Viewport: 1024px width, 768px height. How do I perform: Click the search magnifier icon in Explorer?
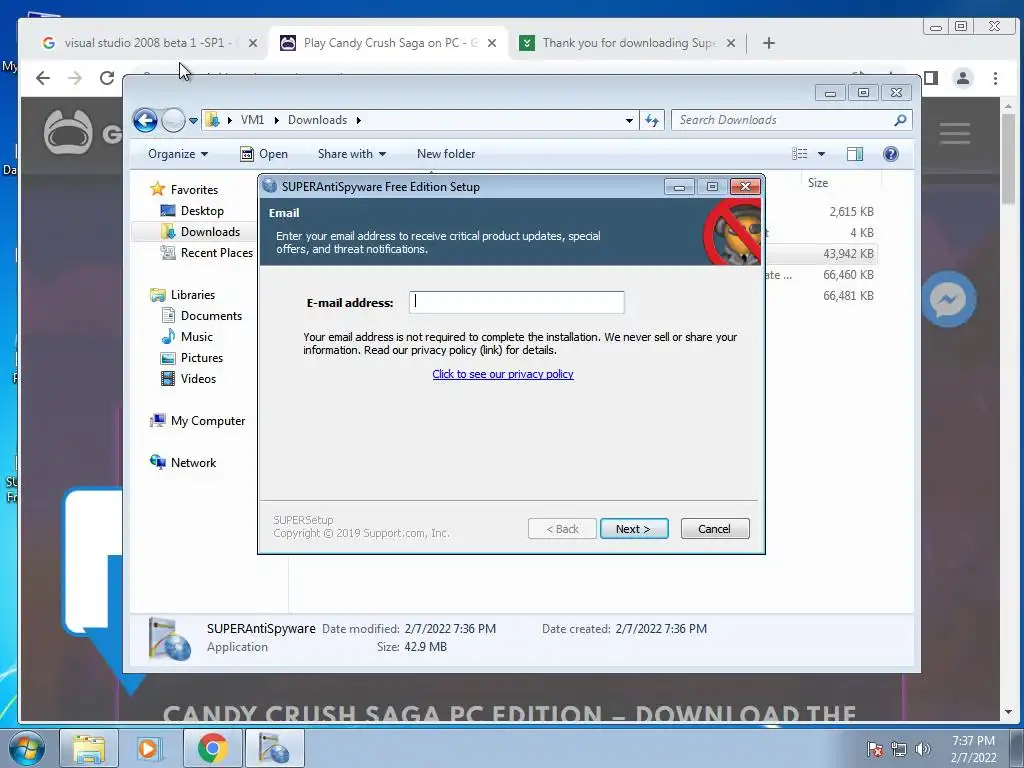(x=901, y=120)
